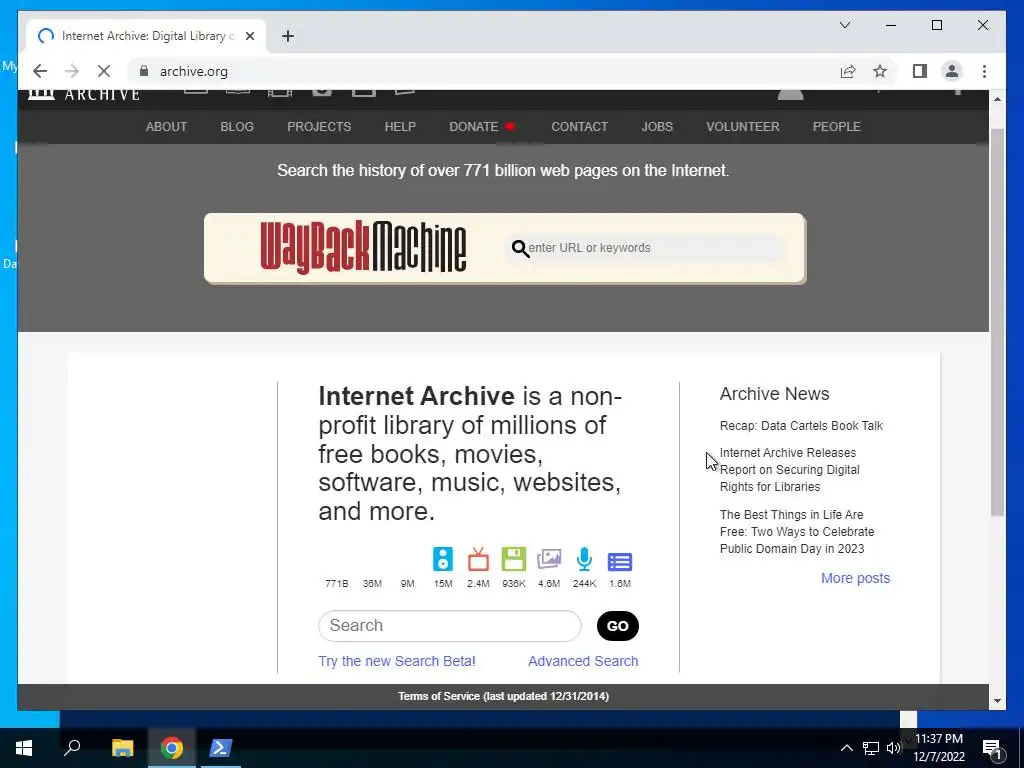Open the Advanced Search link

click(583, 661)
